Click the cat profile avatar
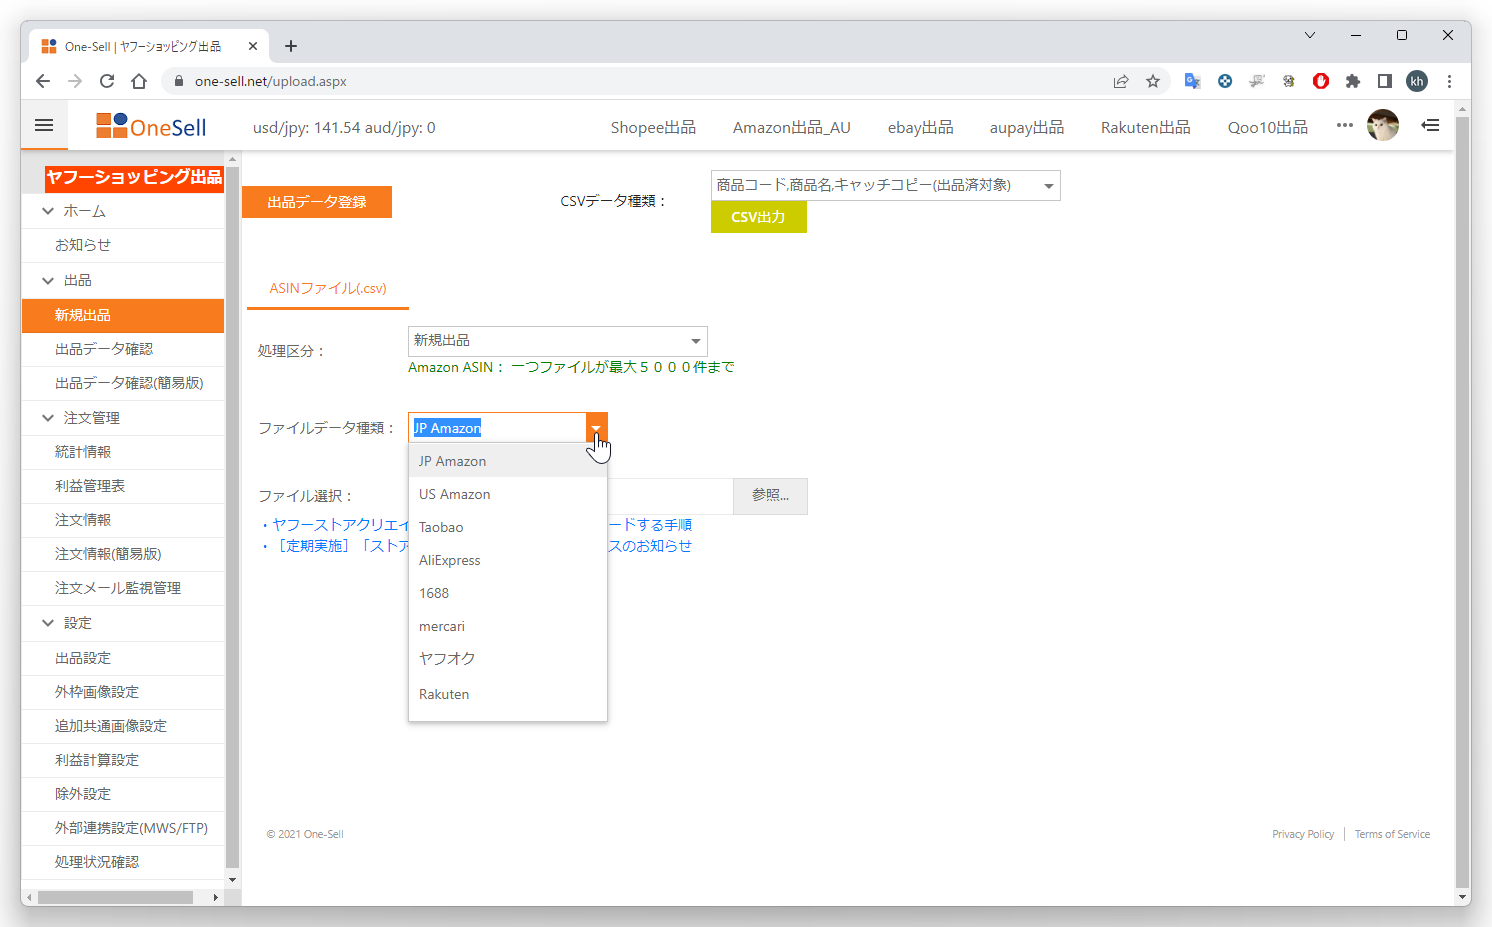Screen dimensions: 1492x927 coord(1383,125)
